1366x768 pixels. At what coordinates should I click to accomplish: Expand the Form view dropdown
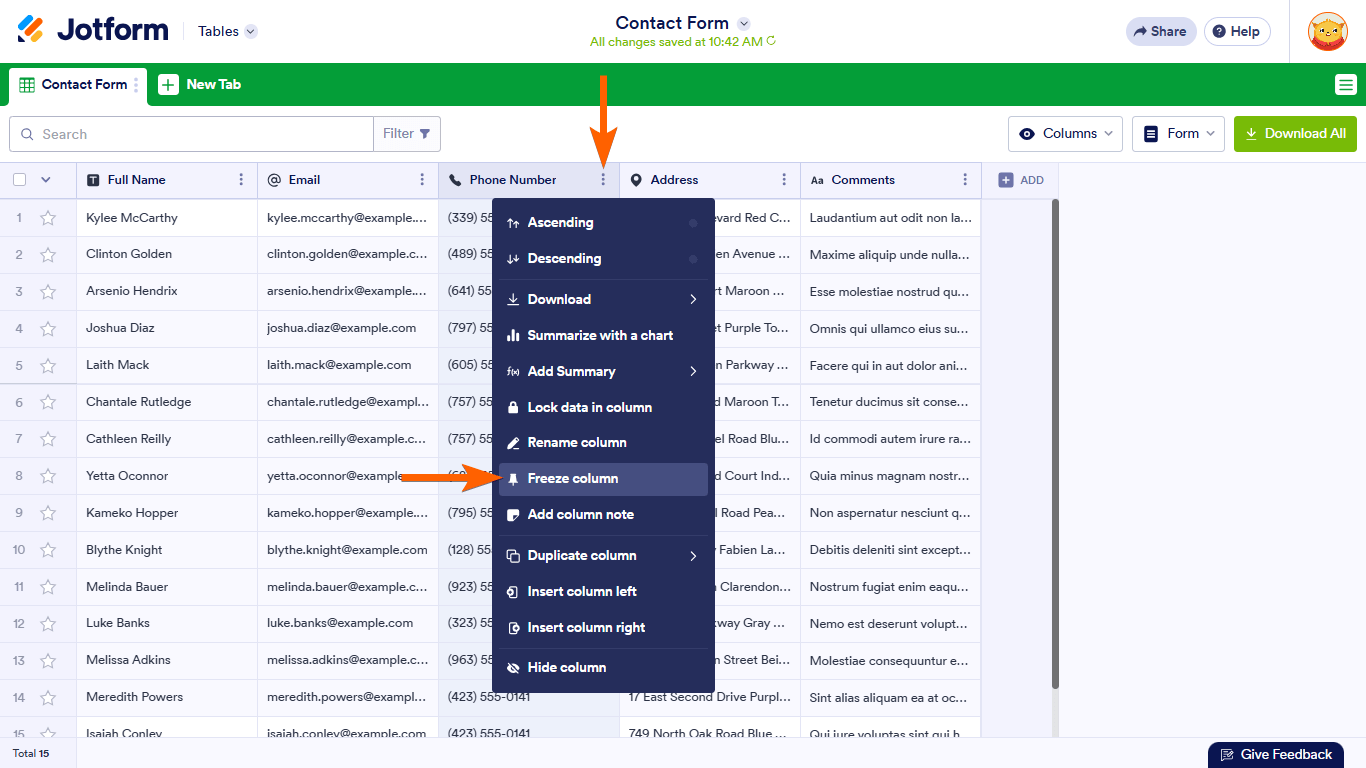coord(1178,134)
